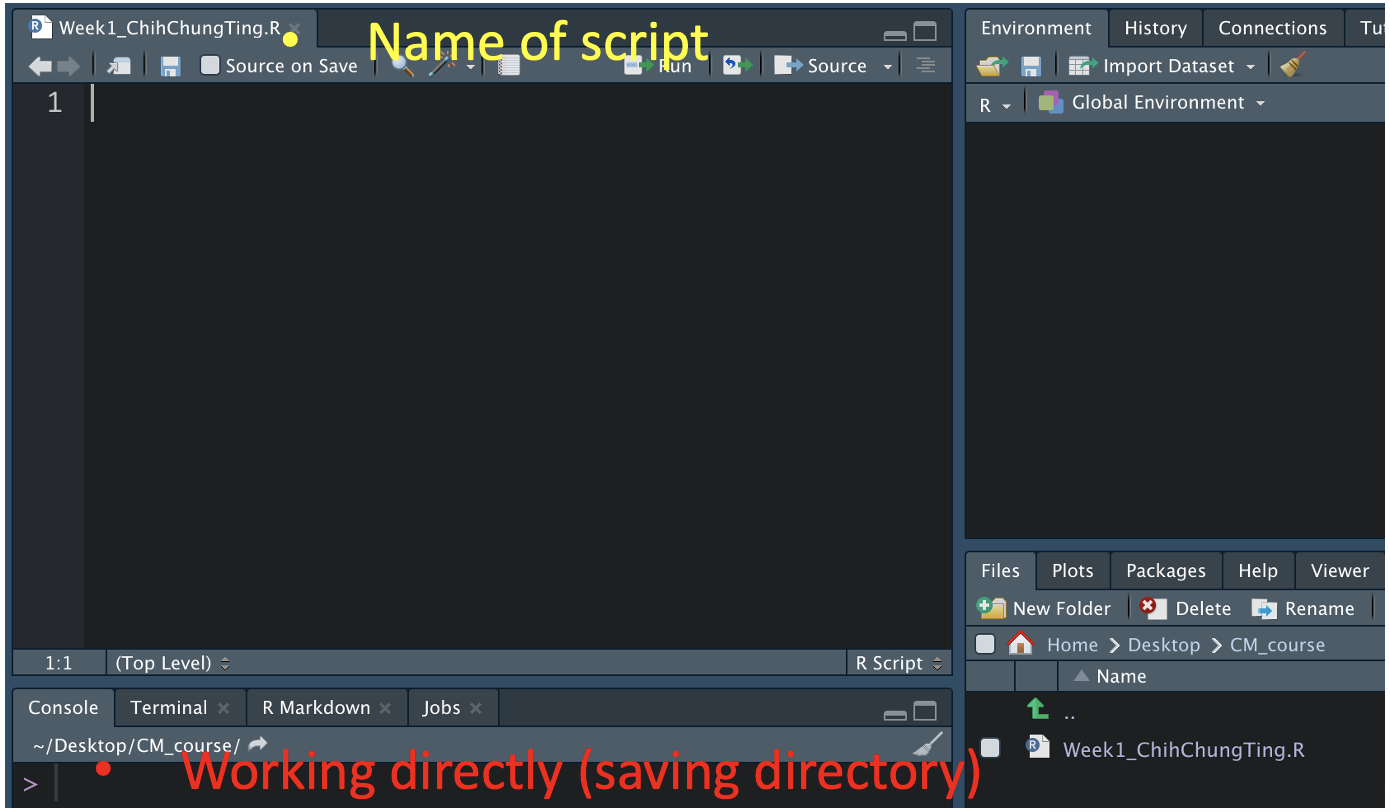Minimize the source editor pane
Screen dimensions: 1390x812
pos(896,35)
